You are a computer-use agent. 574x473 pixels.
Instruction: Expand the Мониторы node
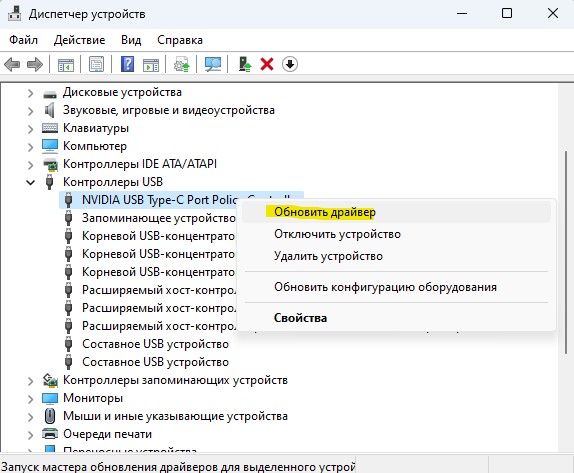coord(31,398)
